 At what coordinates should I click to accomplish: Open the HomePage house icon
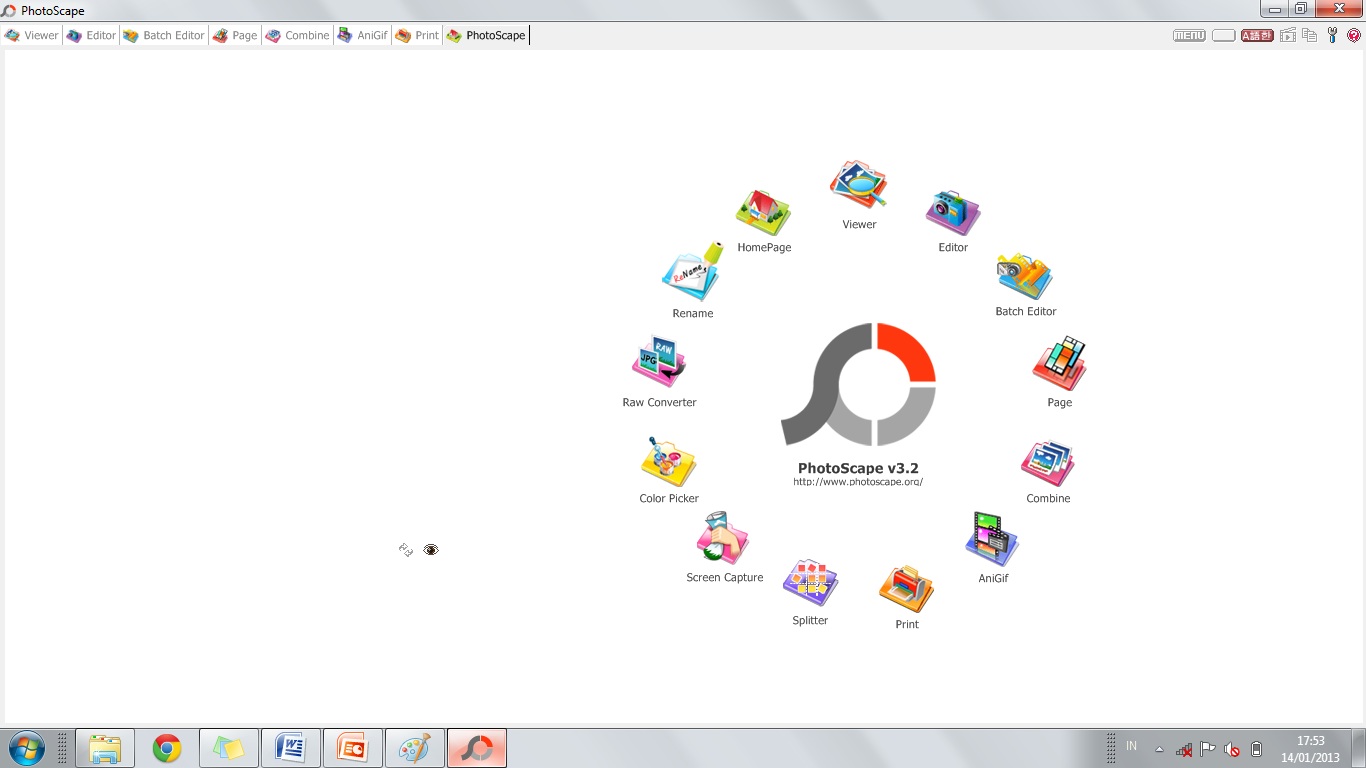pos(764,213)
